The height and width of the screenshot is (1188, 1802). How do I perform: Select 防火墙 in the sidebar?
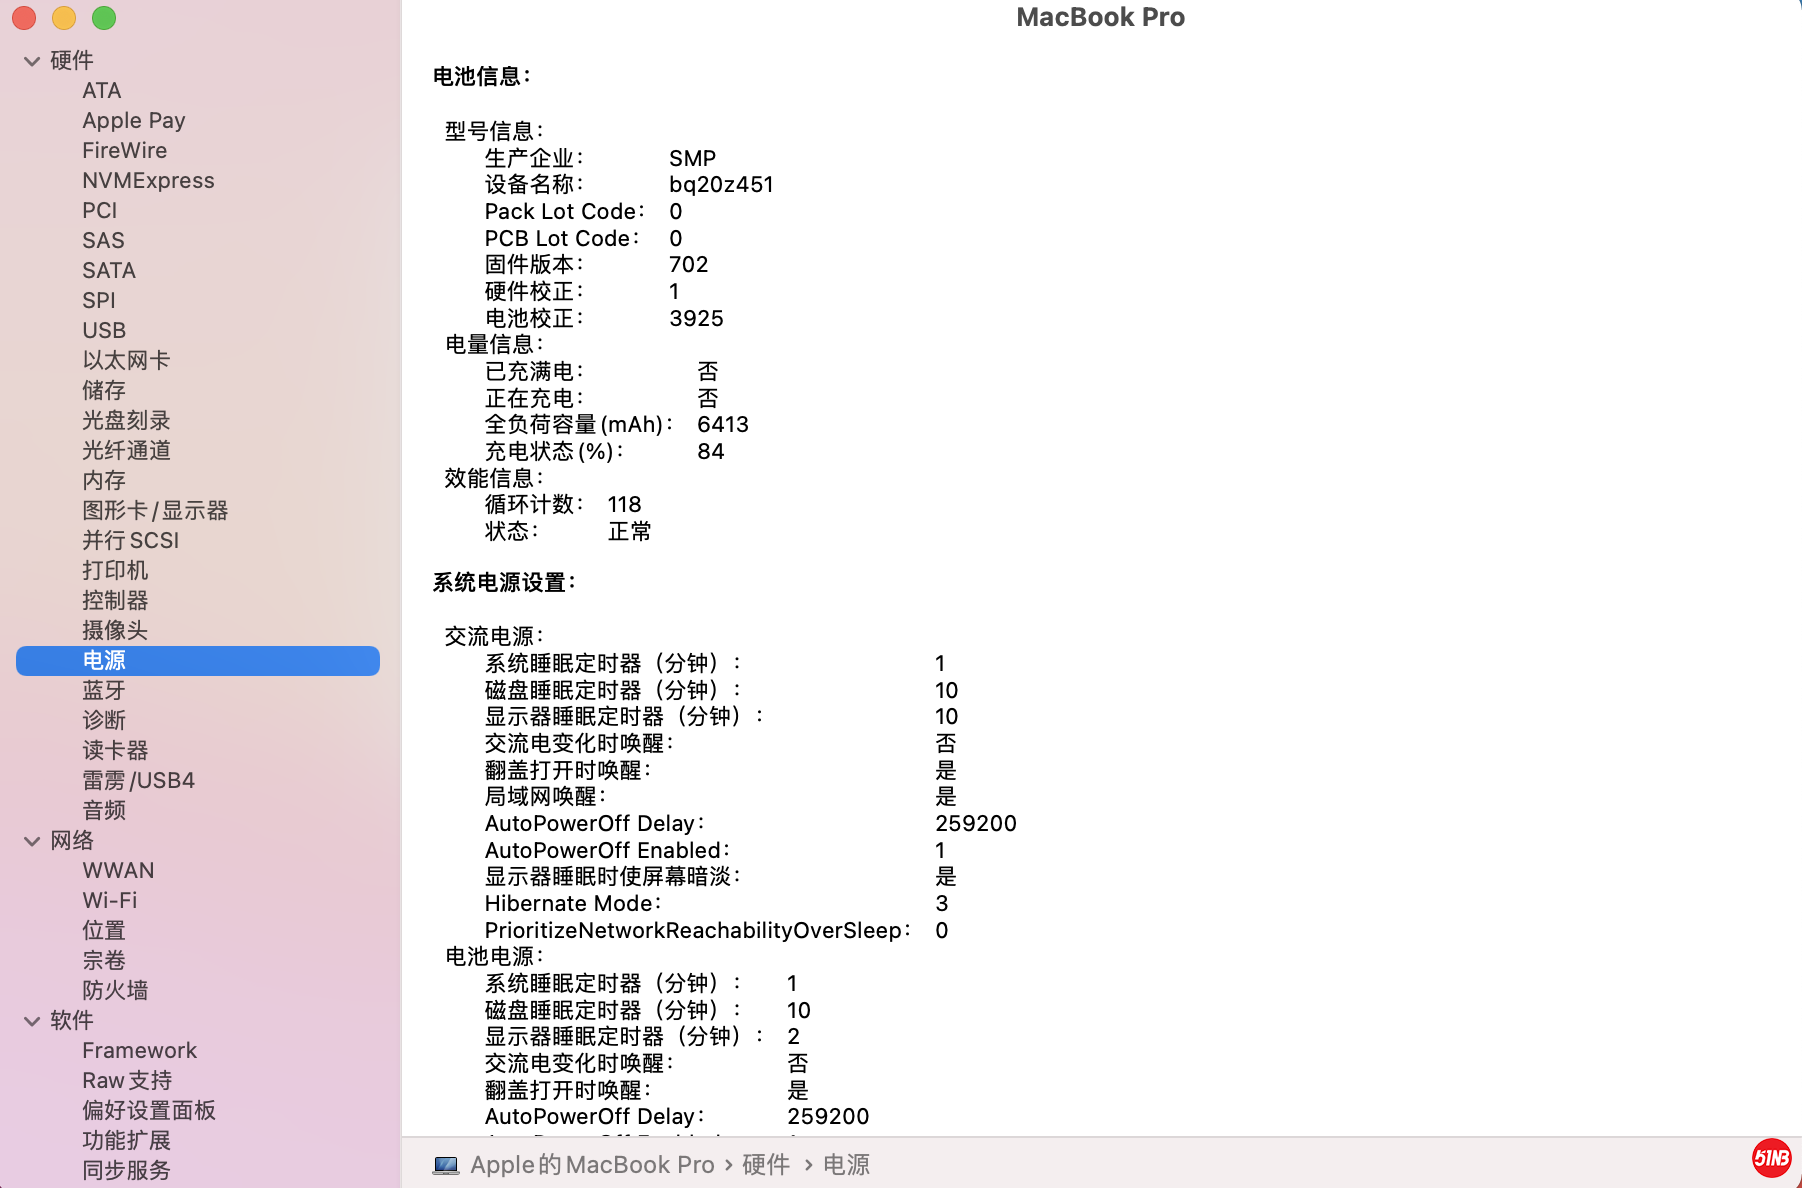115,991
